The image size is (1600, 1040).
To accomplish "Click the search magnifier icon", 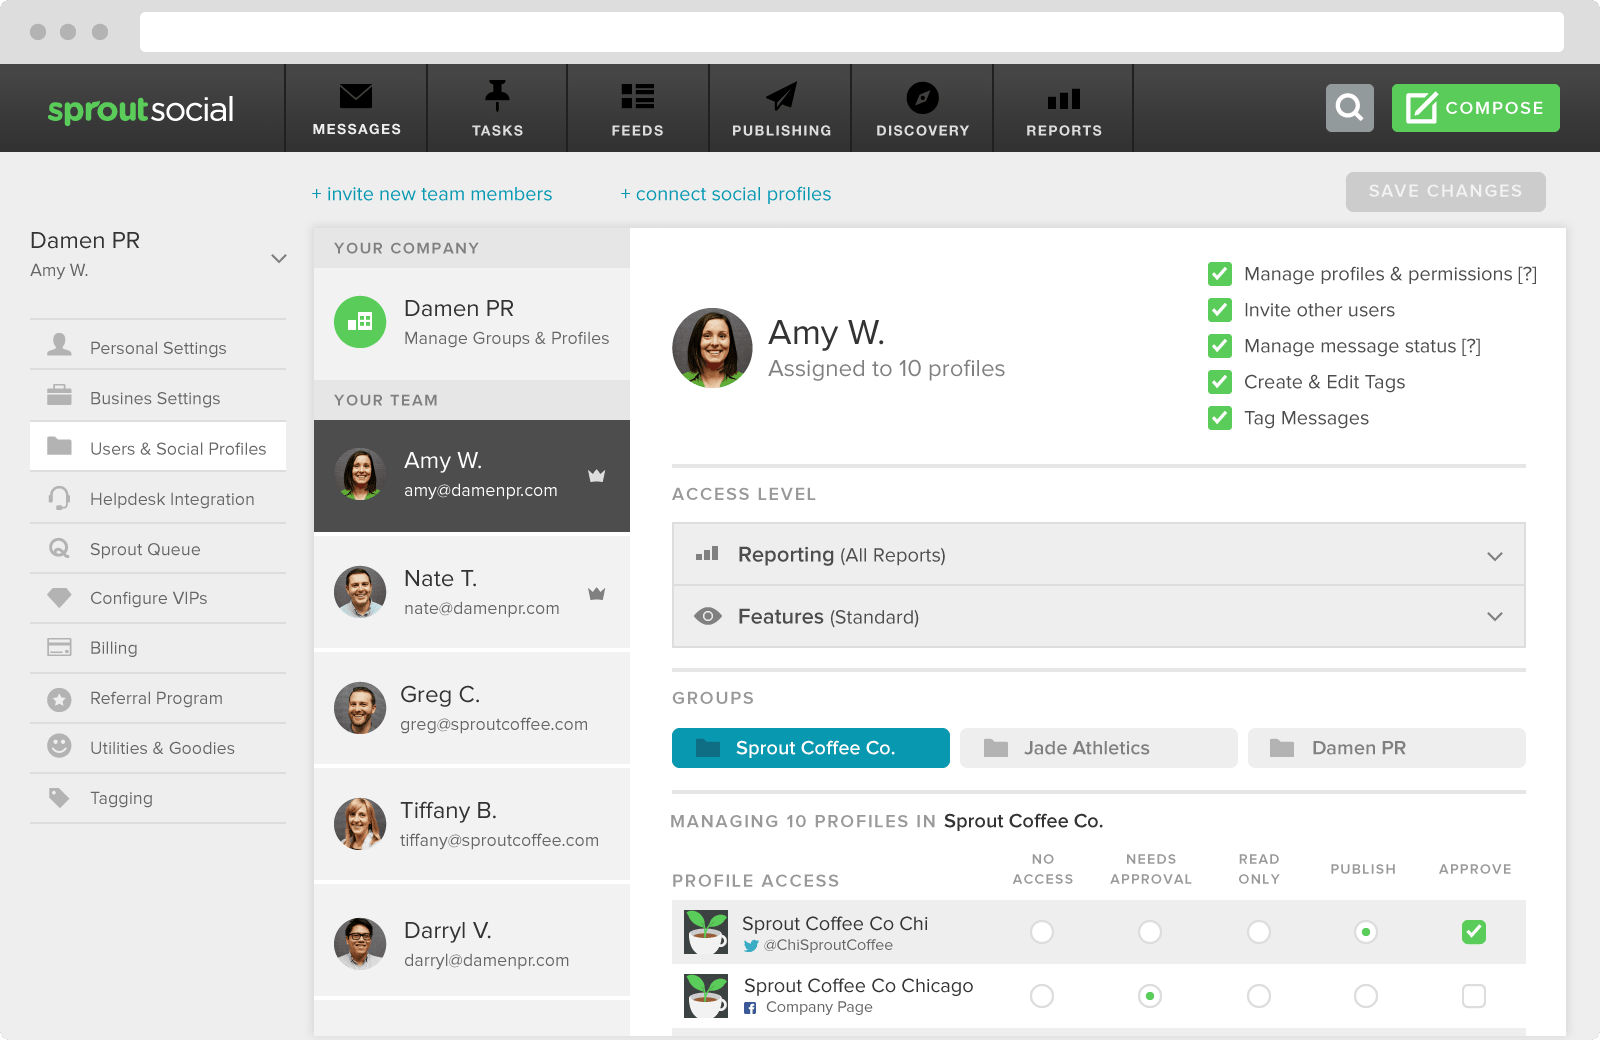I will [1351, 107].
